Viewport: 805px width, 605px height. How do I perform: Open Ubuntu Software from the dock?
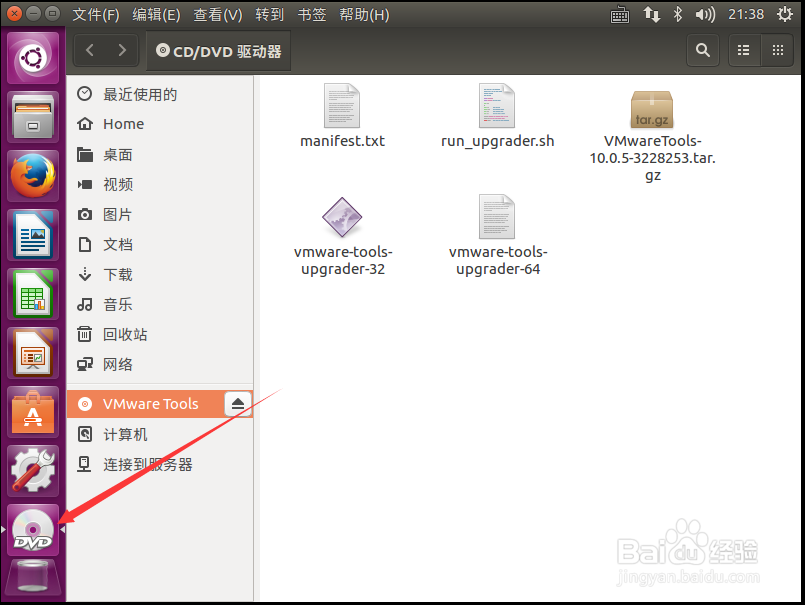(32, 410)
